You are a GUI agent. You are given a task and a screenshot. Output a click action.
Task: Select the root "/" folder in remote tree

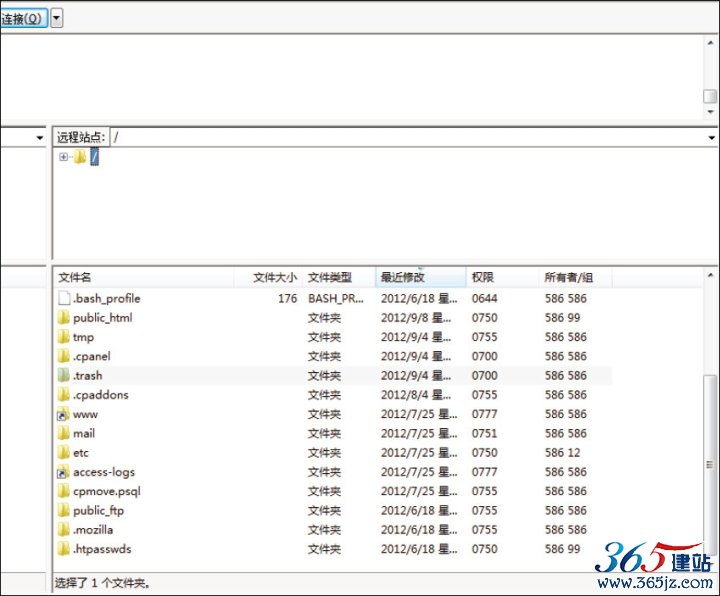coord(94,157)
